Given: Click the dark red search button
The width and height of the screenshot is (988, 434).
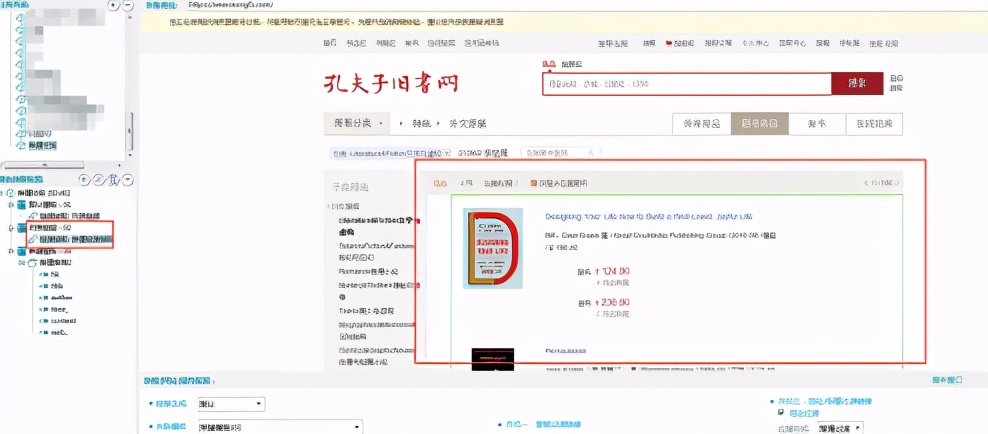Looking at the screenshot, I should [857, 84].
